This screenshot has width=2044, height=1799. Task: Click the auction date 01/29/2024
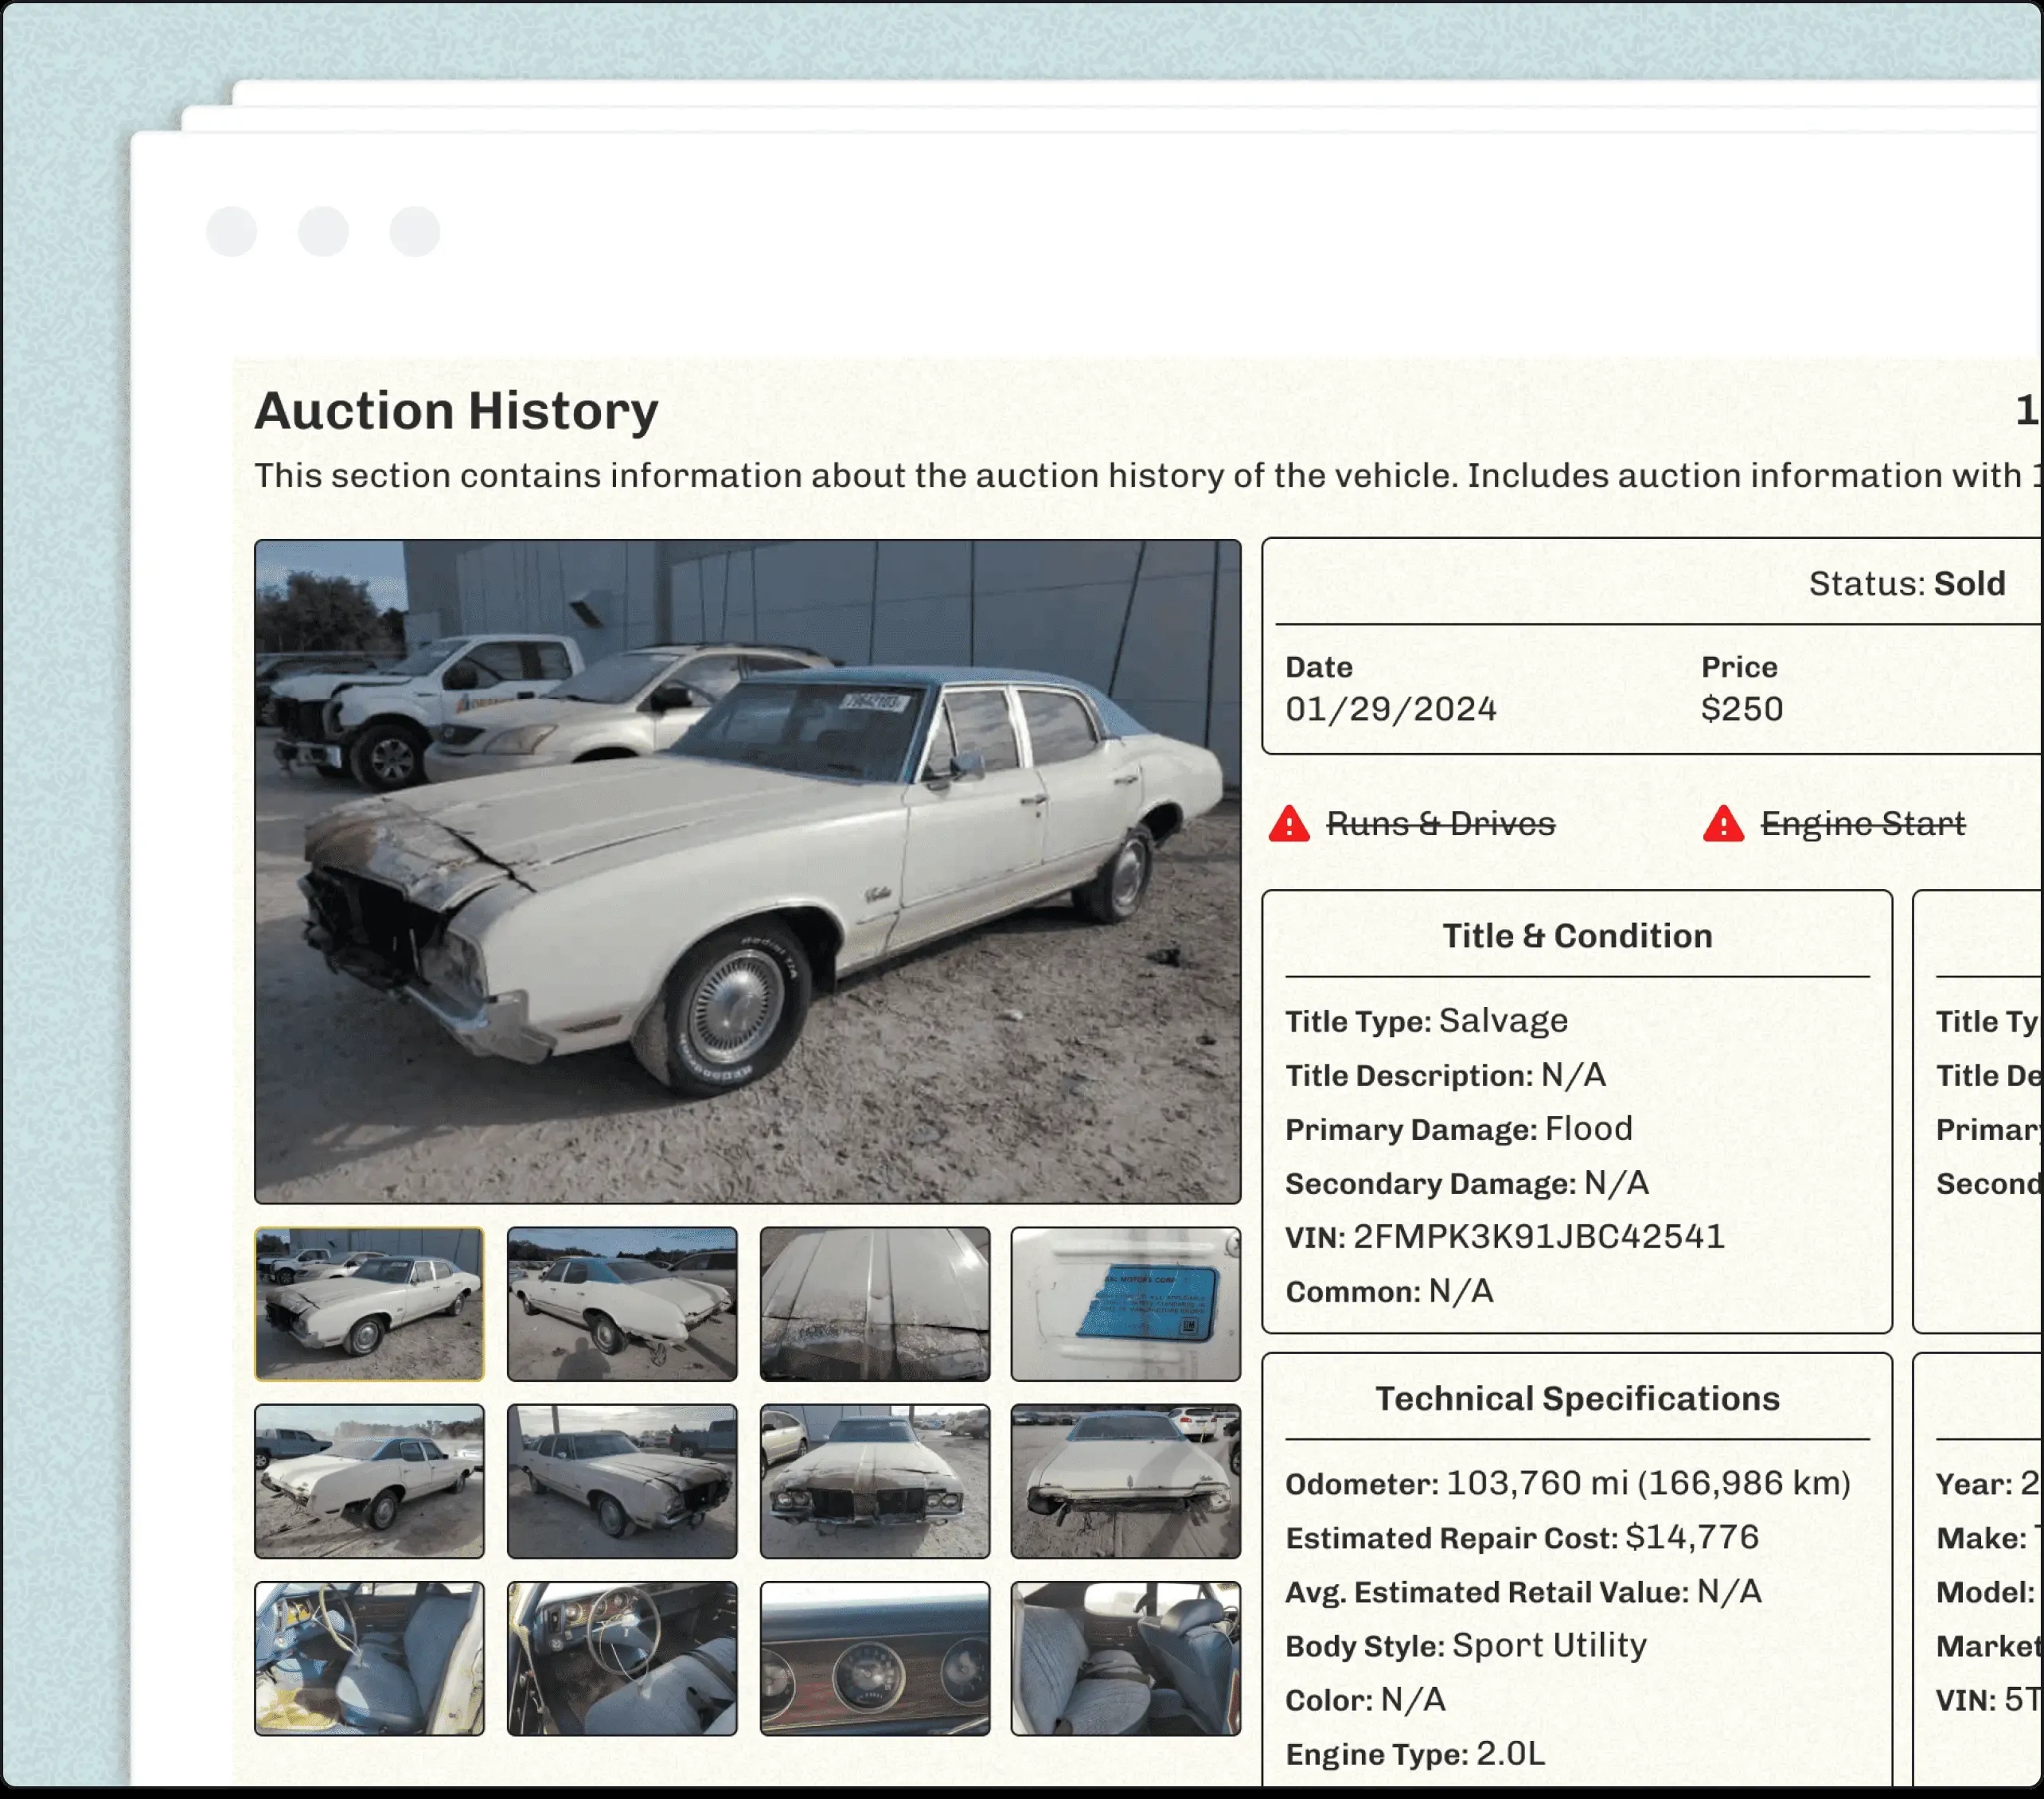coord(1390,709)
